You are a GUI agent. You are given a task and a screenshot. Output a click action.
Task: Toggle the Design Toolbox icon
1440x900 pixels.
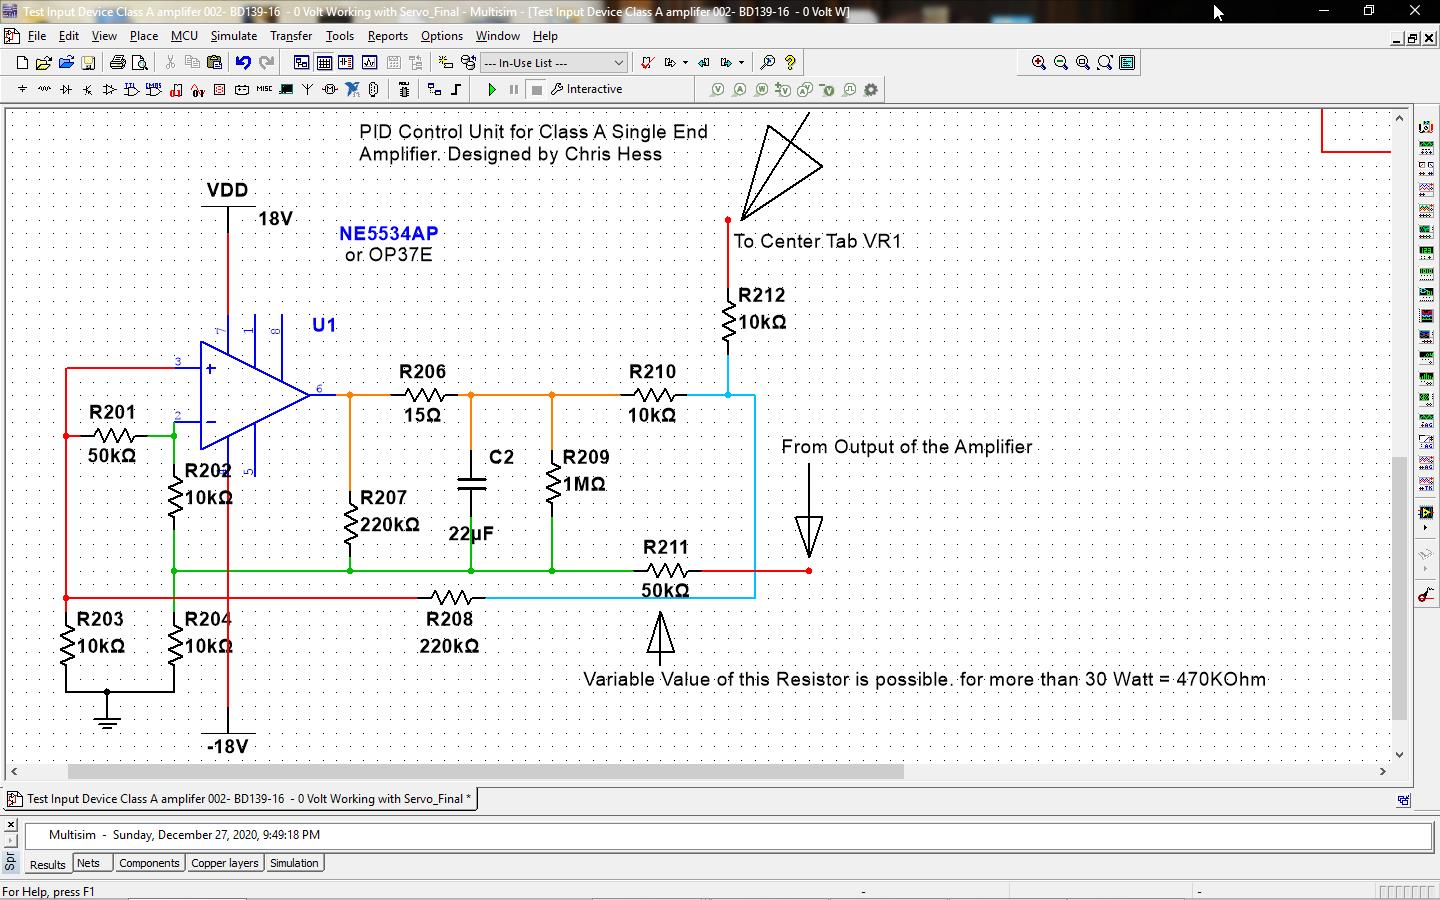pos(301,62)
